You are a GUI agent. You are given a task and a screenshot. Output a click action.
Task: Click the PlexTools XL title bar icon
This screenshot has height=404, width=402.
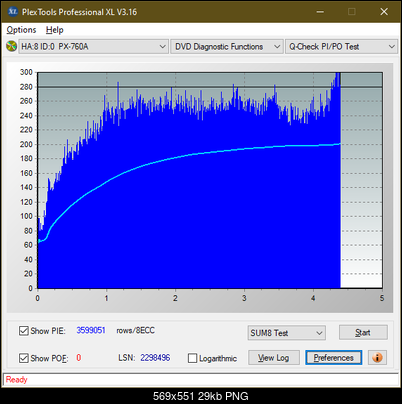coord(12,12)
